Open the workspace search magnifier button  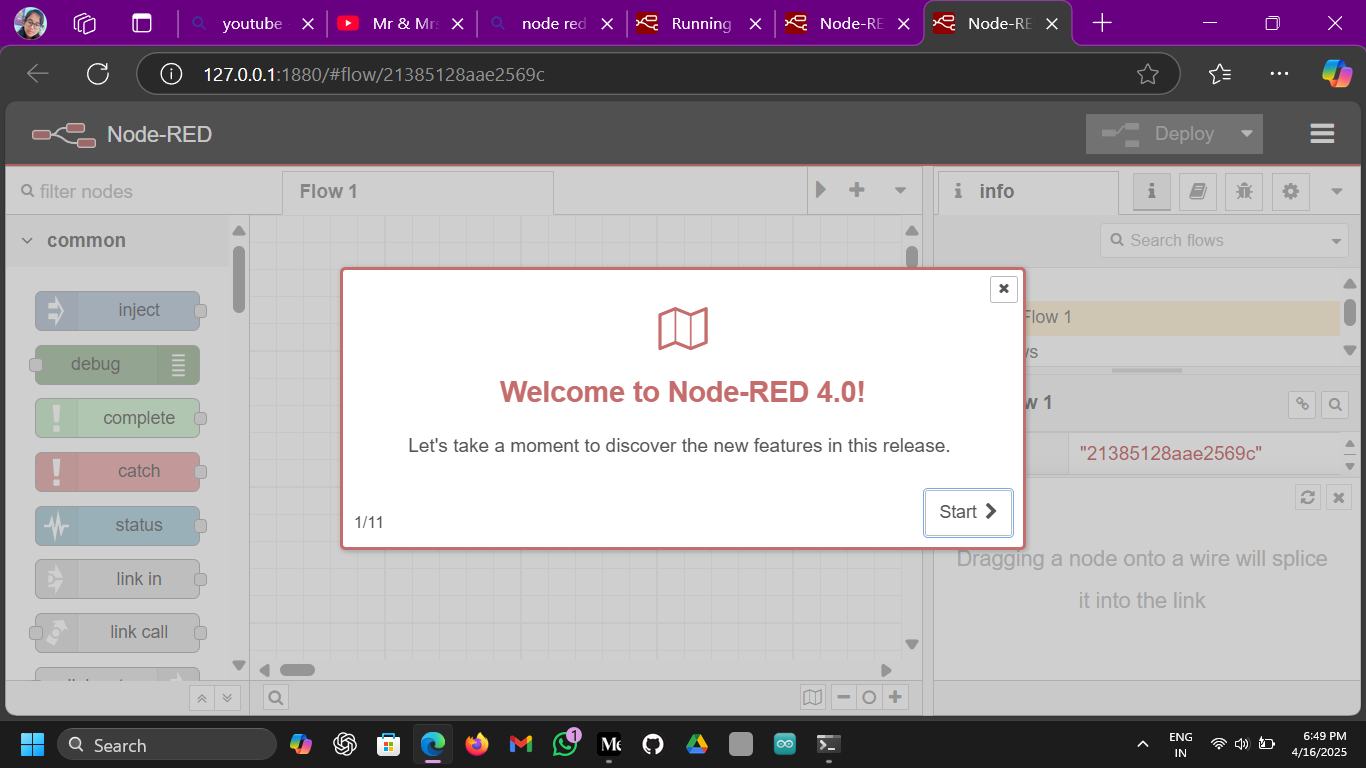point(277,698)
